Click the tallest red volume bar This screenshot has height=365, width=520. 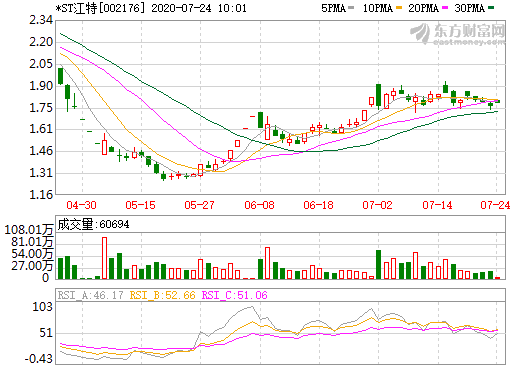click(x=104, y=258)
